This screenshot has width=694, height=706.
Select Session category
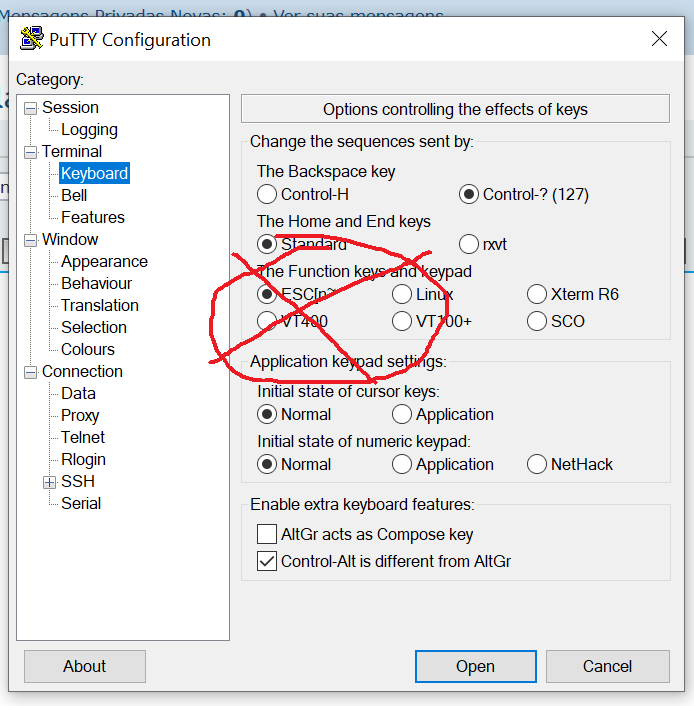click(x=70, y=108)
